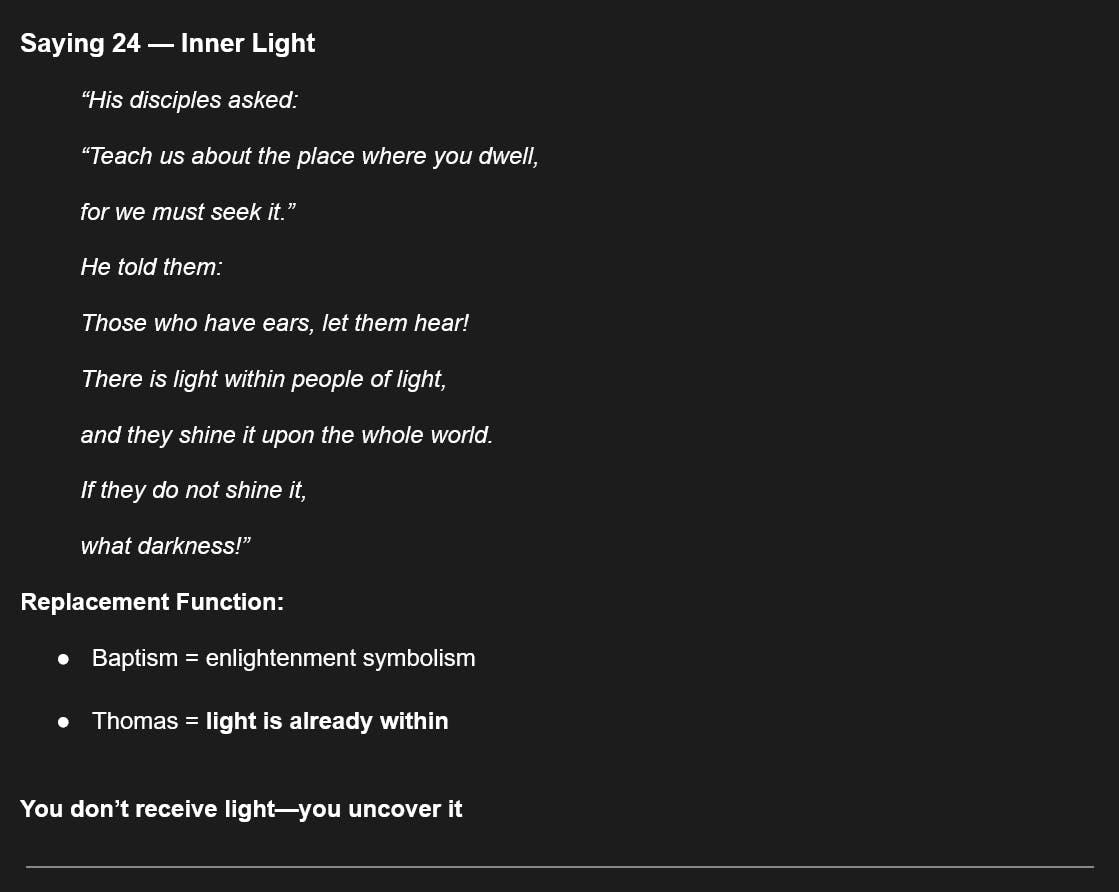The width and height of the screenshot is (1119, 892).
Task: Click 'There is light within people of light'
Action: coord(263,380)
